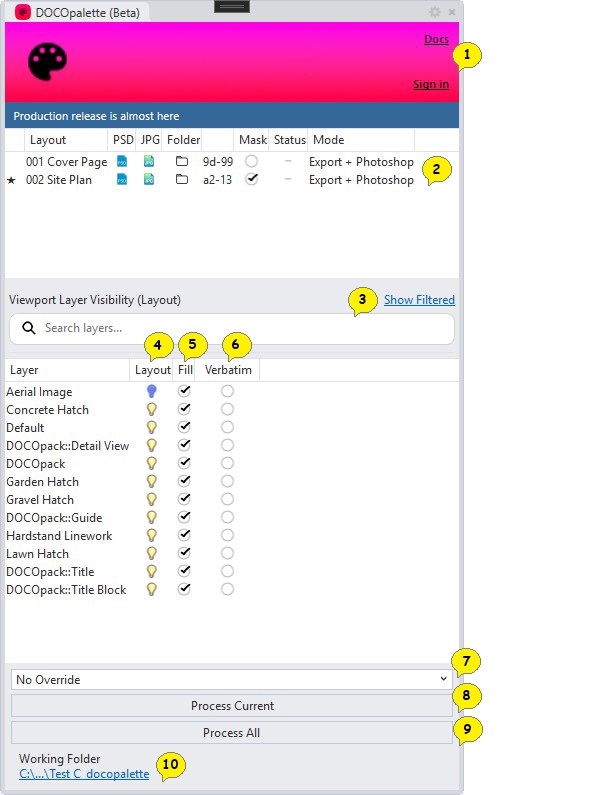Enable Verbatim radio for Default layer
Screen dimensions: 600x795
click(x=227, y=427)
